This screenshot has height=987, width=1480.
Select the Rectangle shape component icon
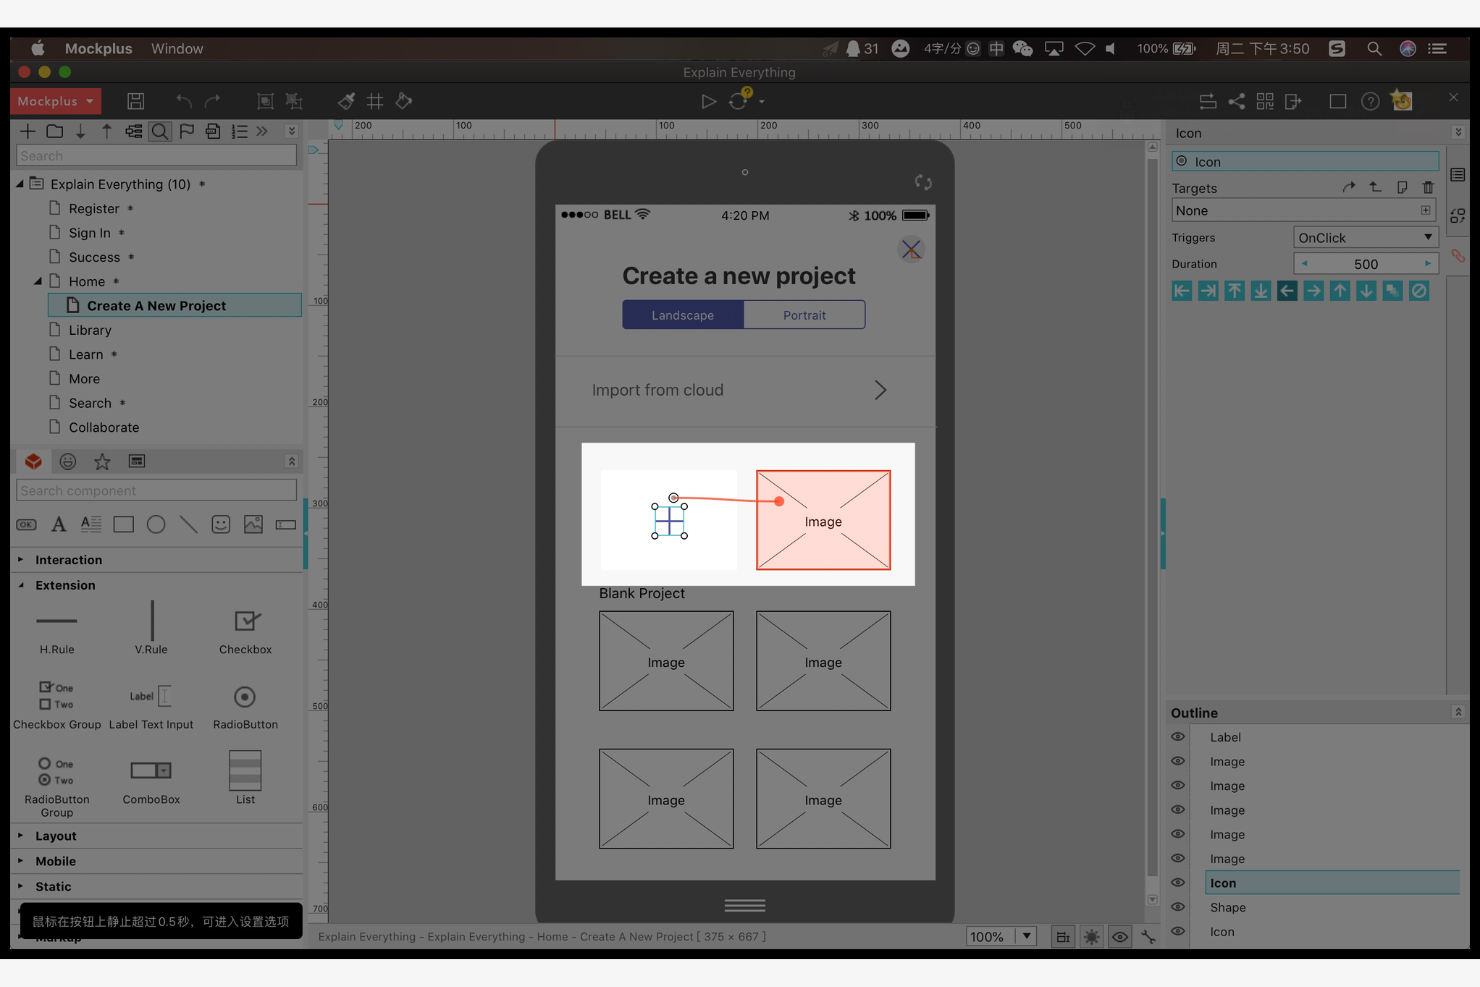pos(124,524)
